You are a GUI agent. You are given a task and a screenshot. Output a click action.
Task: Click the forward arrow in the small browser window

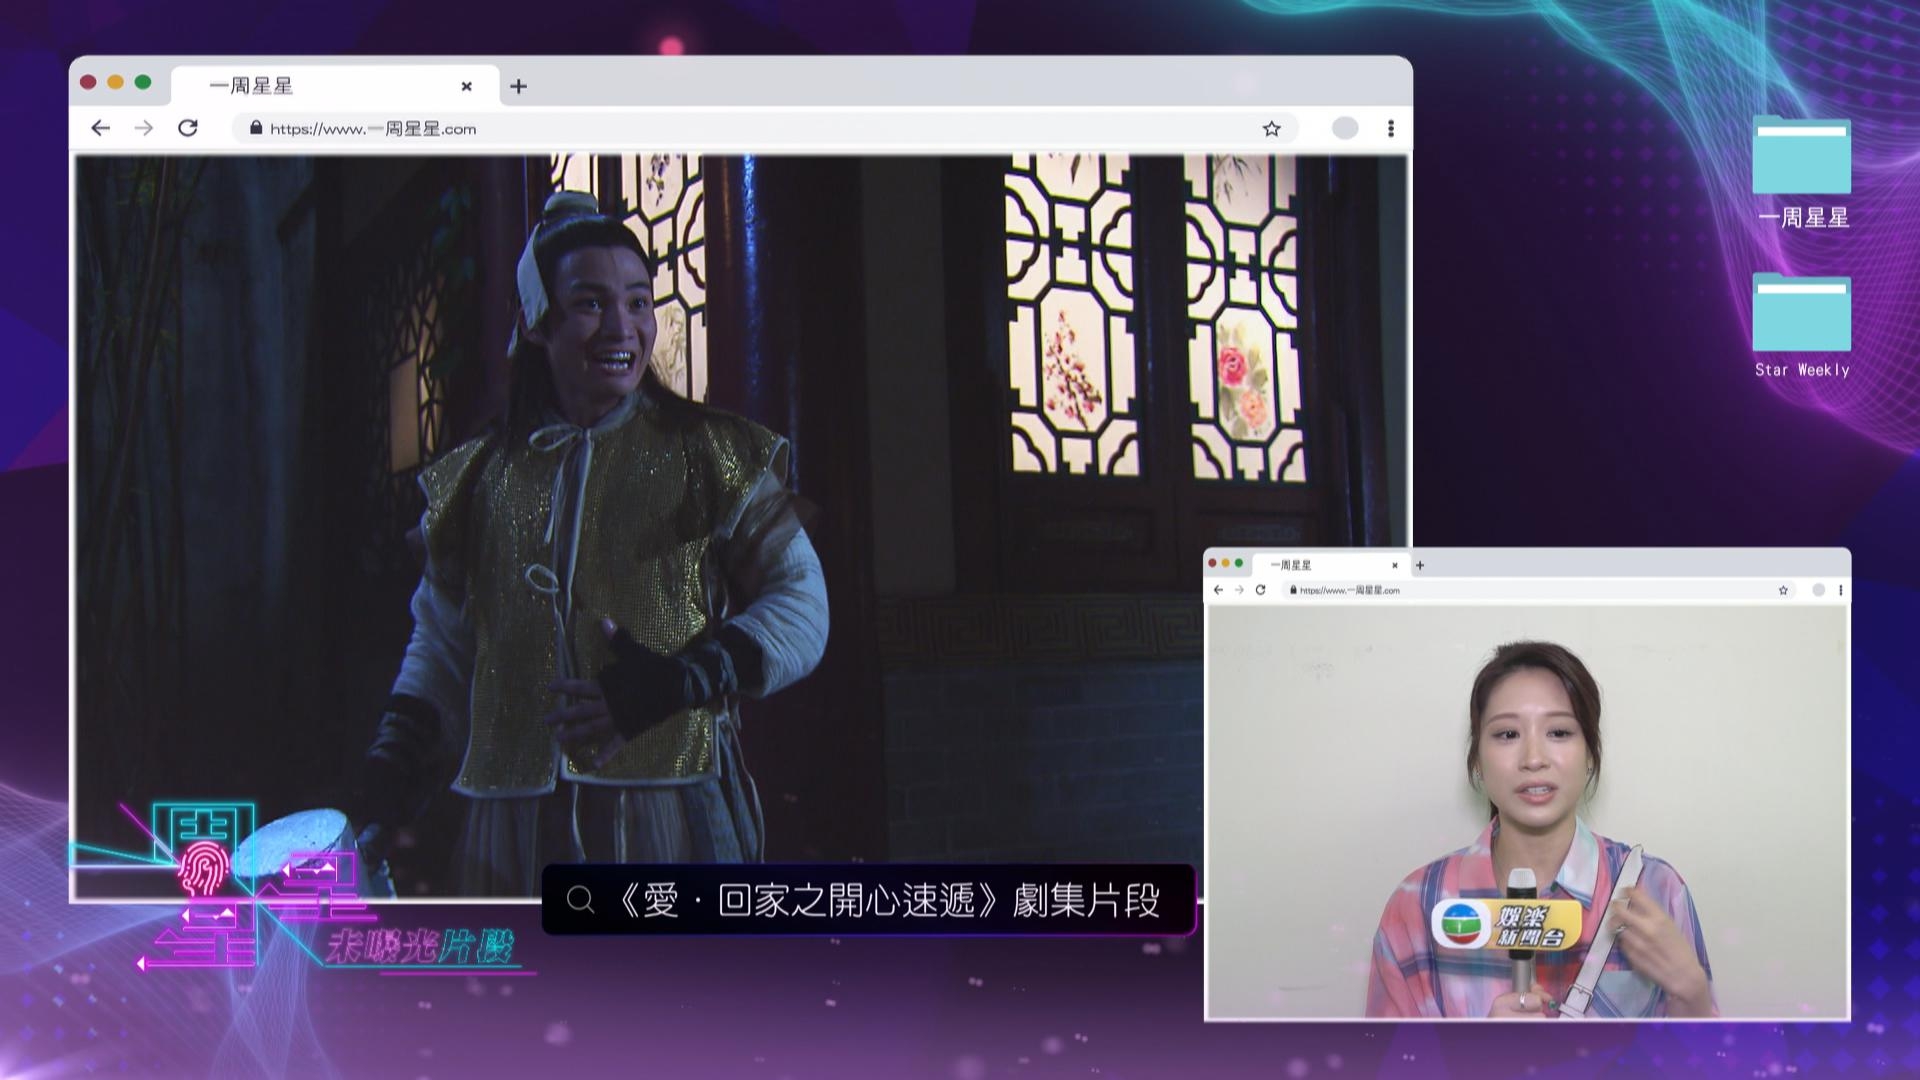[x=1239, y=590]
